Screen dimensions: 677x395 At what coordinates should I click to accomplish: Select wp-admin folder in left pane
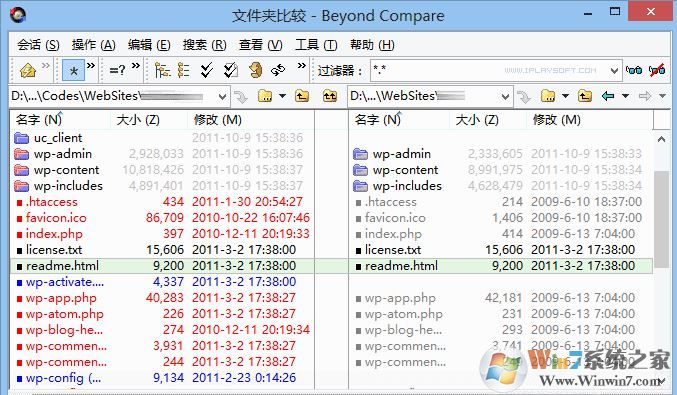63,154
